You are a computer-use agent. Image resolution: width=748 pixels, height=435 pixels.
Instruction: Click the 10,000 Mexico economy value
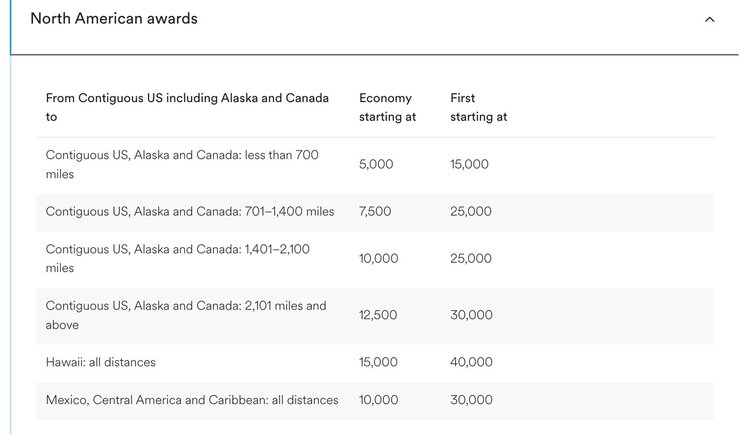pos(378,400)
